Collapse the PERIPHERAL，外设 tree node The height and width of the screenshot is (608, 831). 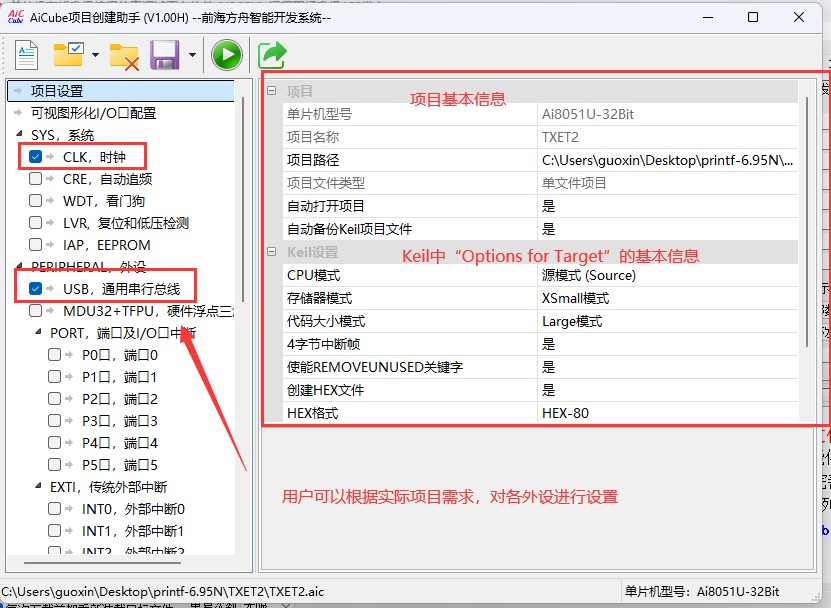pos(20,266)
